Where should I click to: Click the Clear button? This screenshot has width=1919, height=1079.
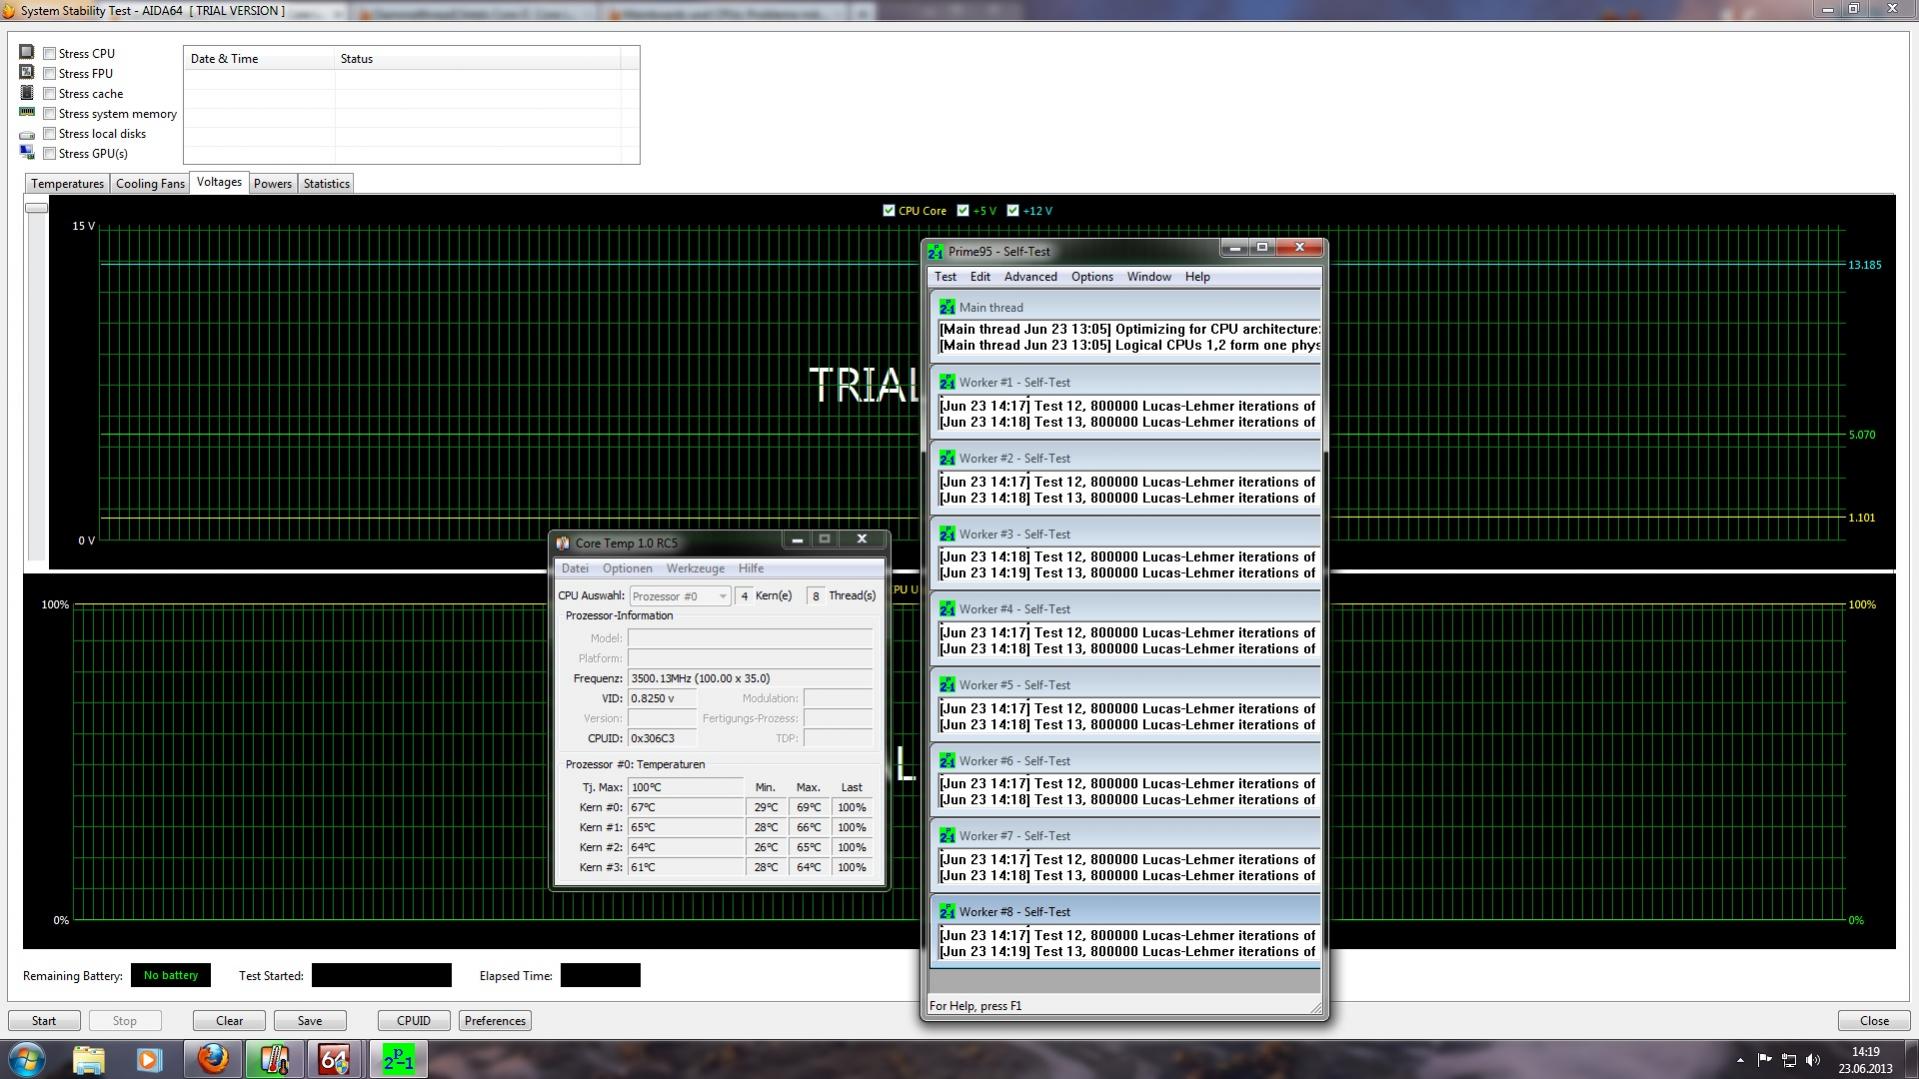tap(230, 1021)
